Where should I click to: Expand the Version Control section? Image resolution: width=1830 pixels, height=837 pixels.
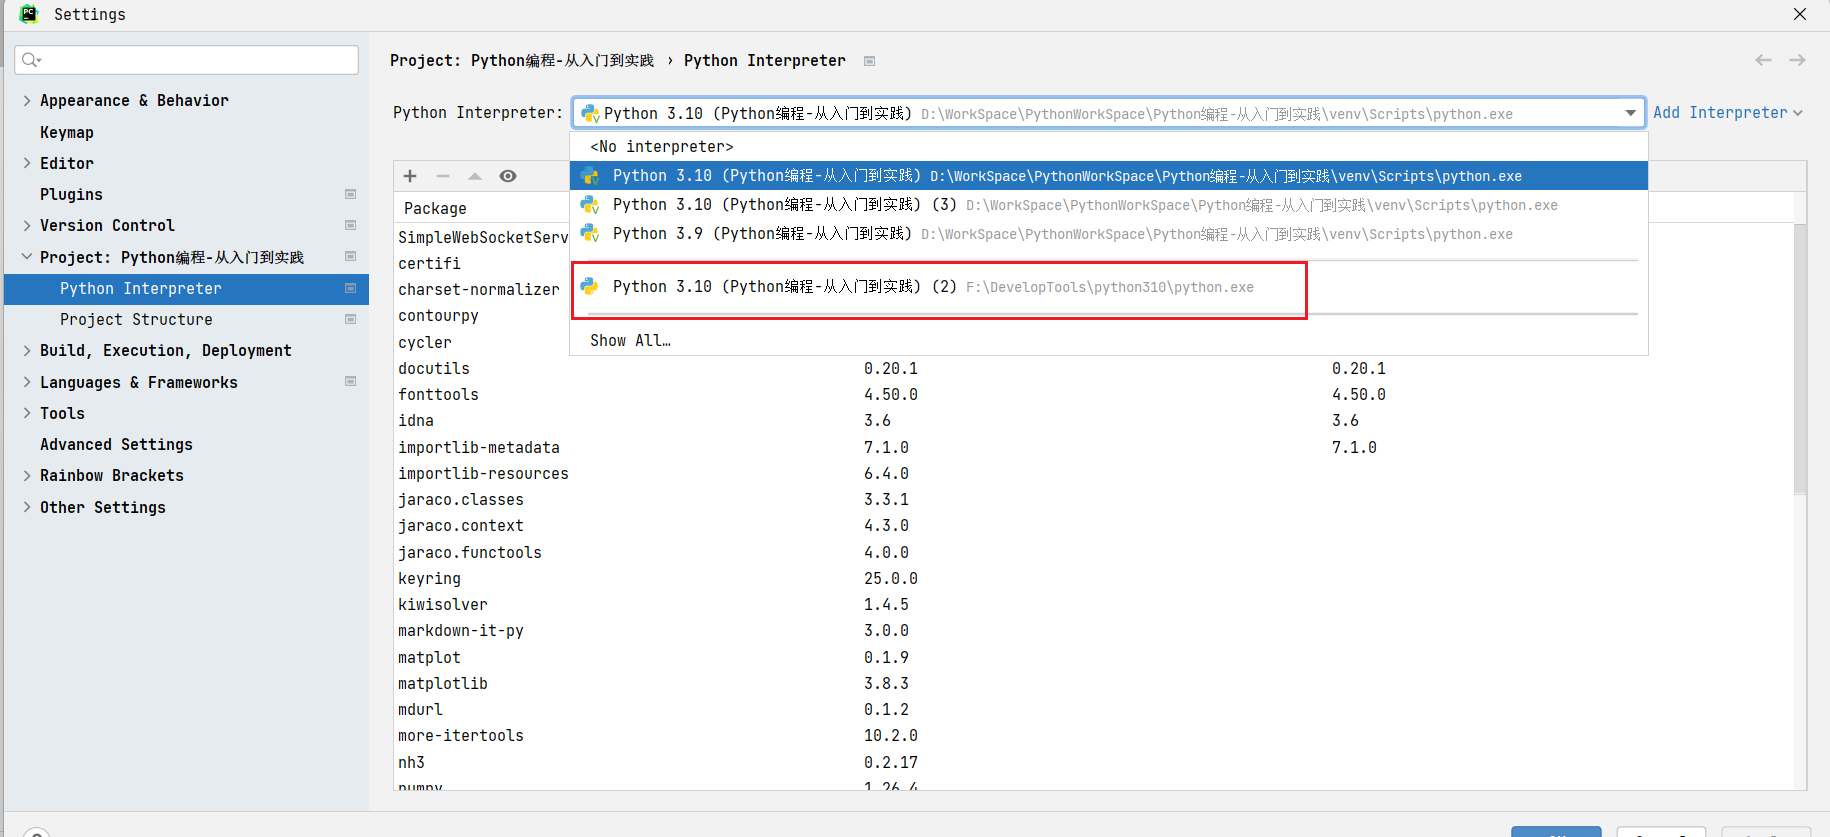[x=27, y=225]
